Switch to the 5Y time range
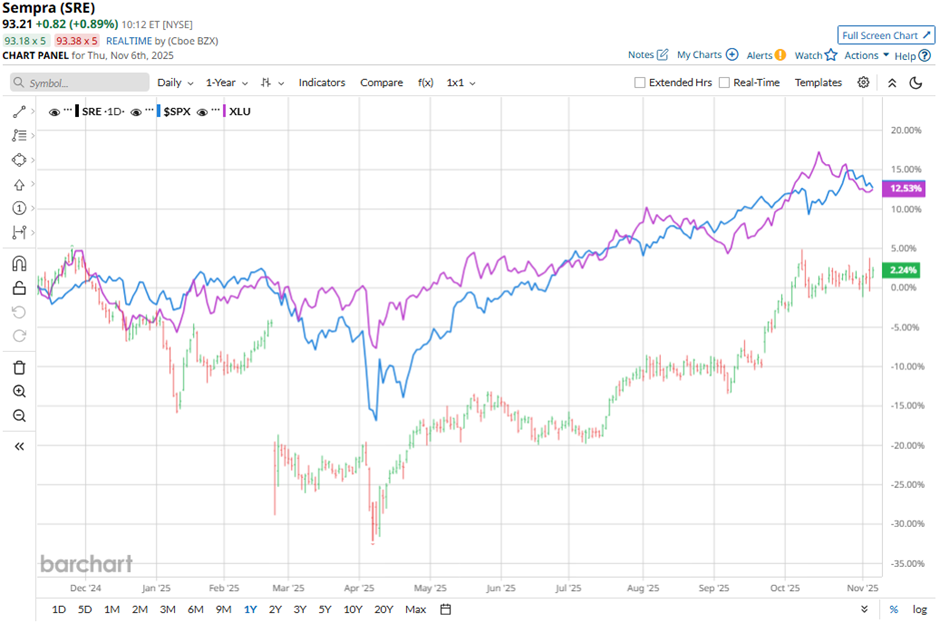Image resolution: width=940 pixels, height=623 pixels. [325, 609]
